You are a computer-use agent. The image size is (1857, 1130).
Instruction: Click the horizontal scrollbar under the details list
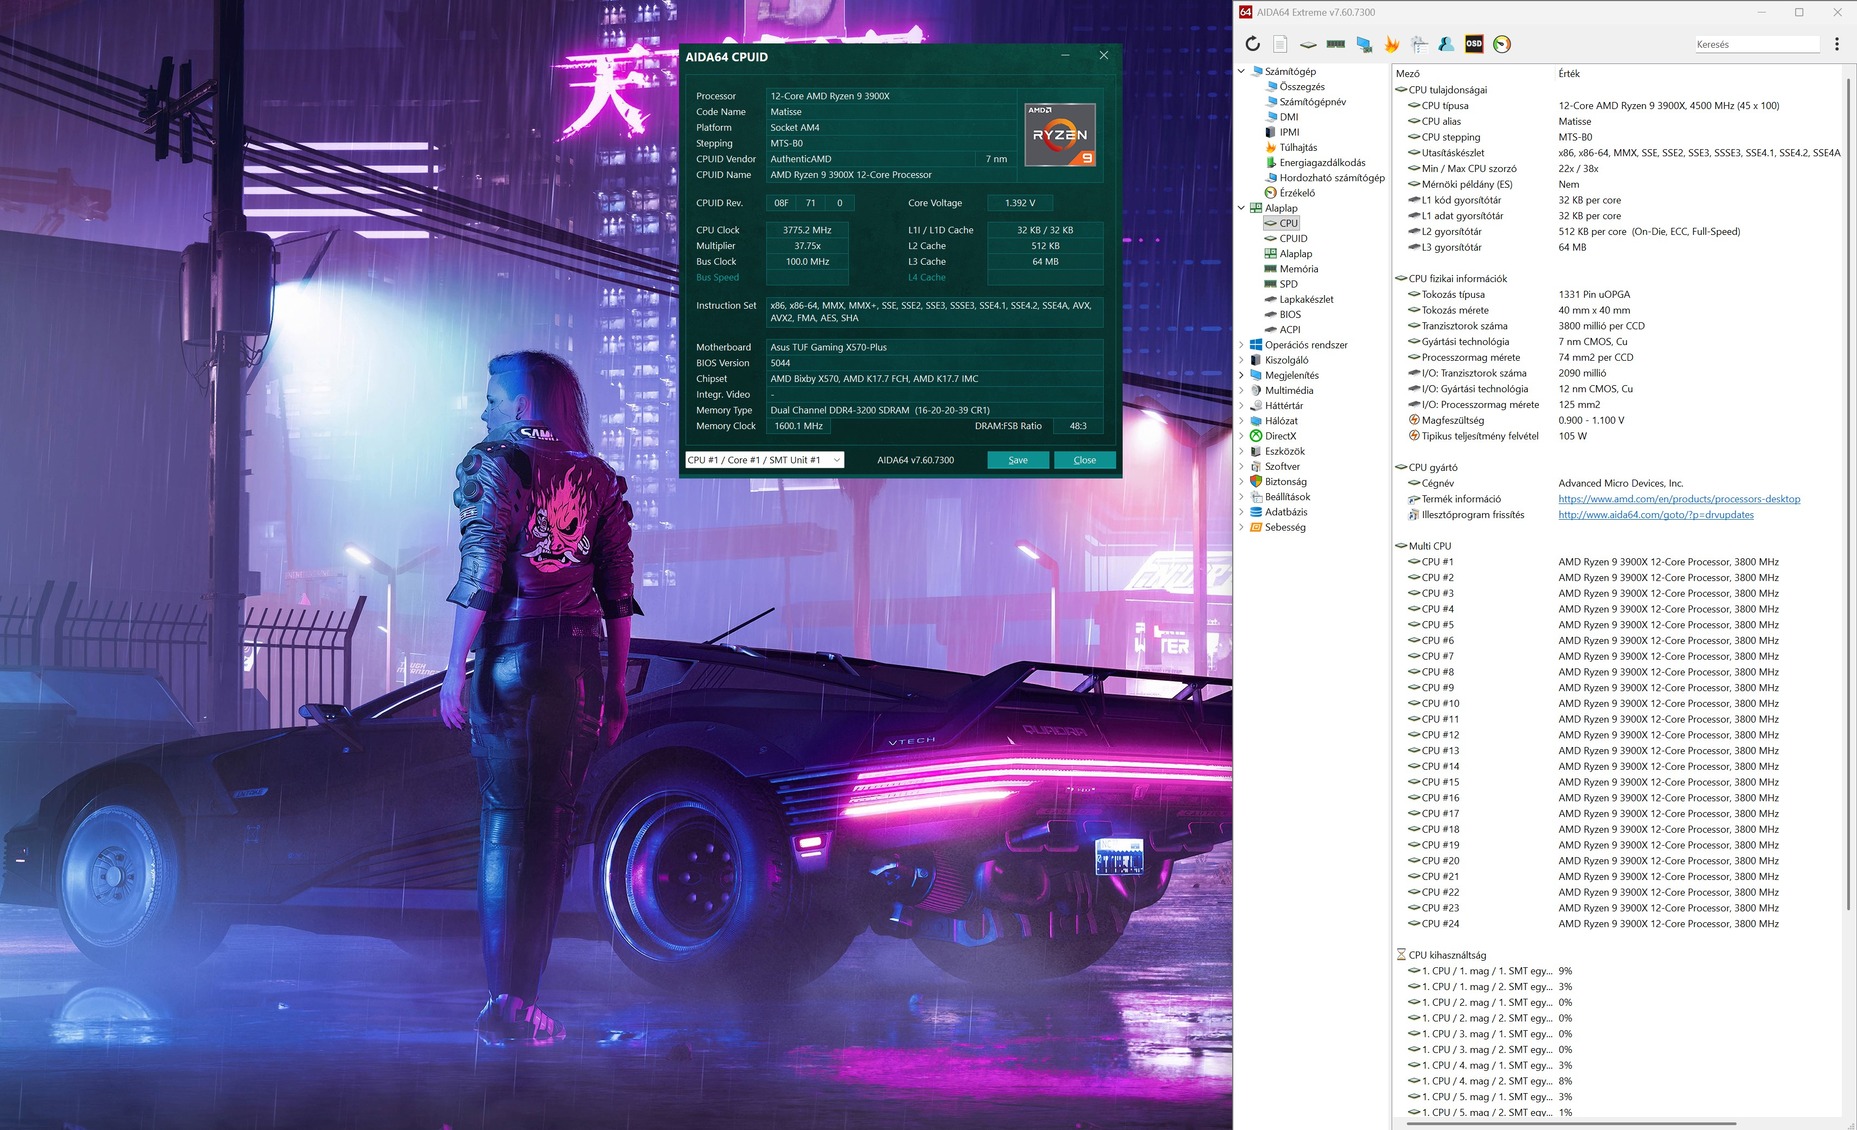point(1570,1124)
